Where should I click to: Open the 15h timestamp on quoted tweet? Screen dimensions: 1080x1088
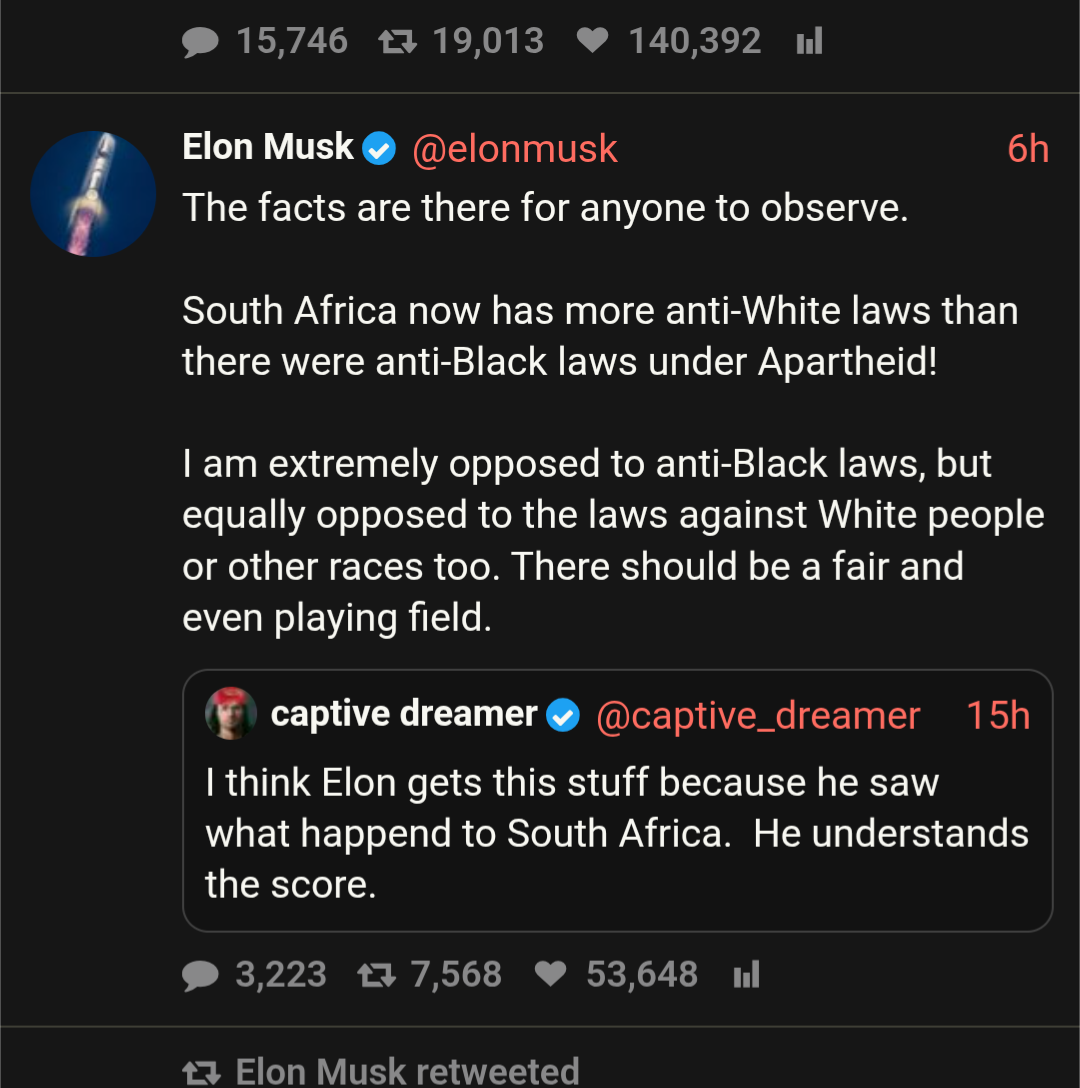(x=997, y=716)
